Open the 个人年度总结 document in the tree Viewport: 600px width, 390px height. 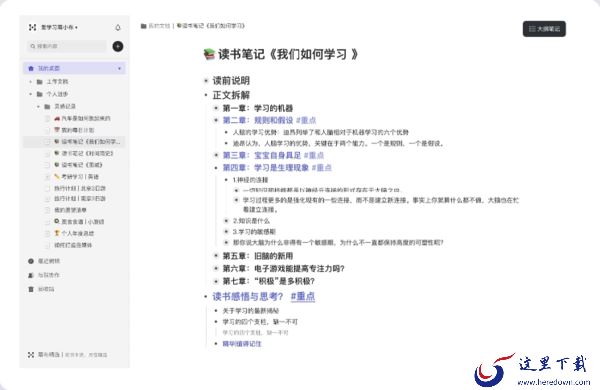click(x=78, y=233)
